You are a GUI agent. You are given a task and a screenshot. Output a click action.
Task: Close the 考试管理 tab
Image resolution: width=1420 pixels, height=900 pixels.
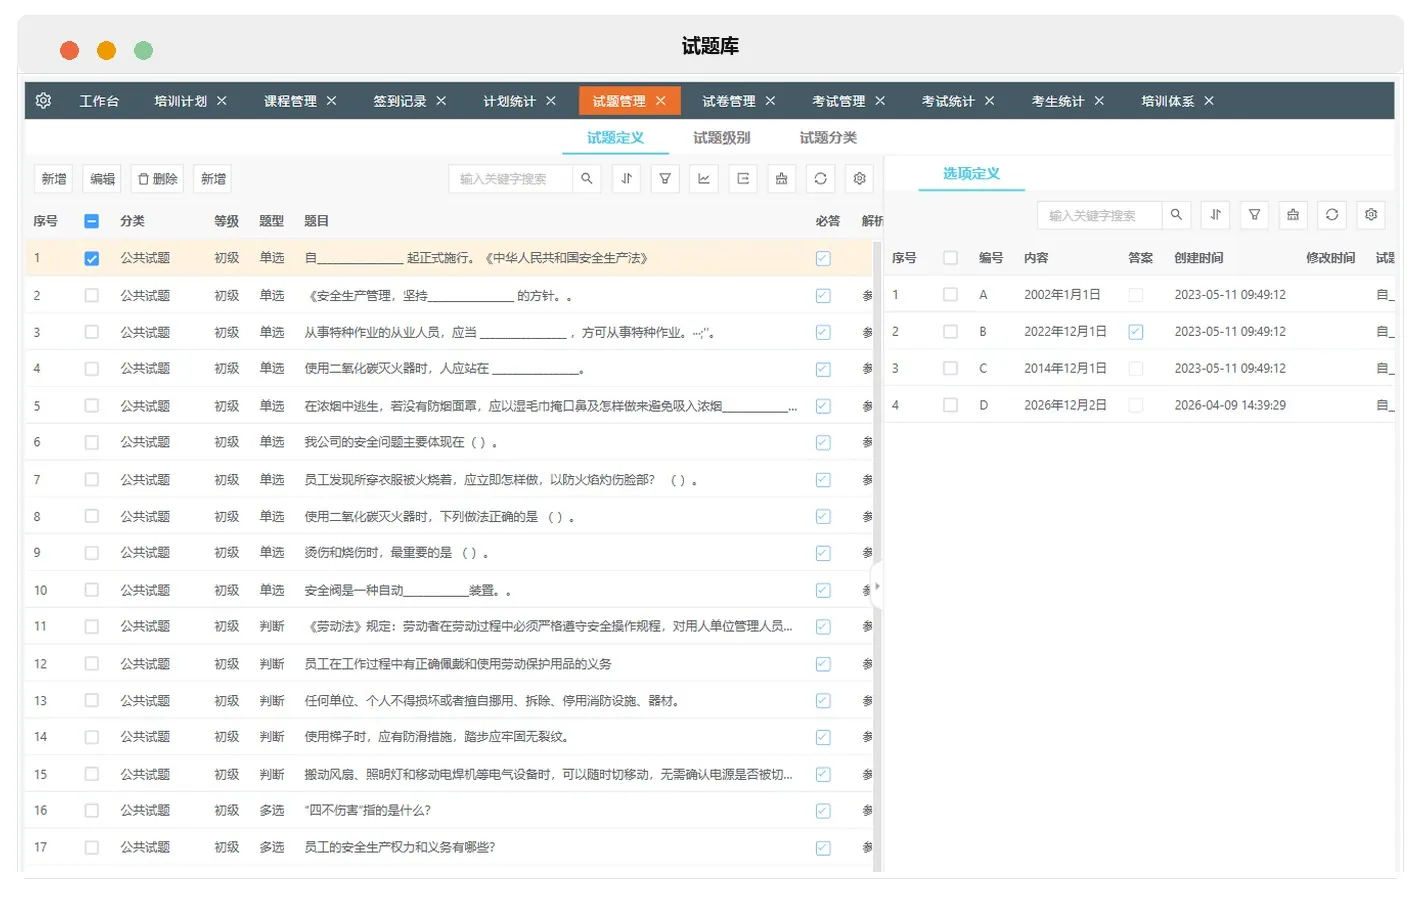coord(880,101)
